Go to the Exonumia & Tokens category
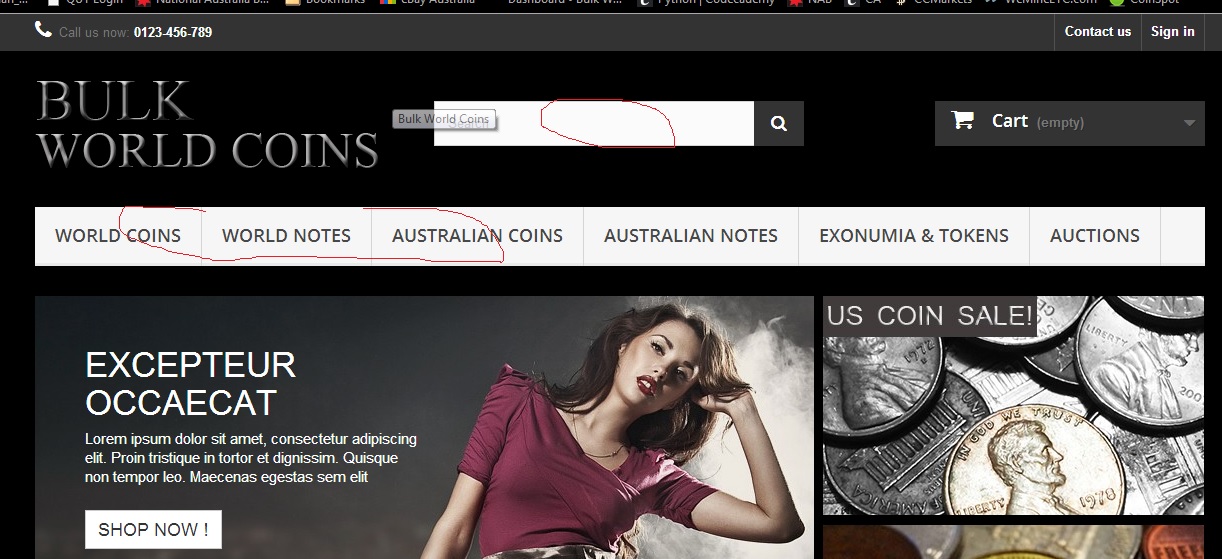 [914, 236]
